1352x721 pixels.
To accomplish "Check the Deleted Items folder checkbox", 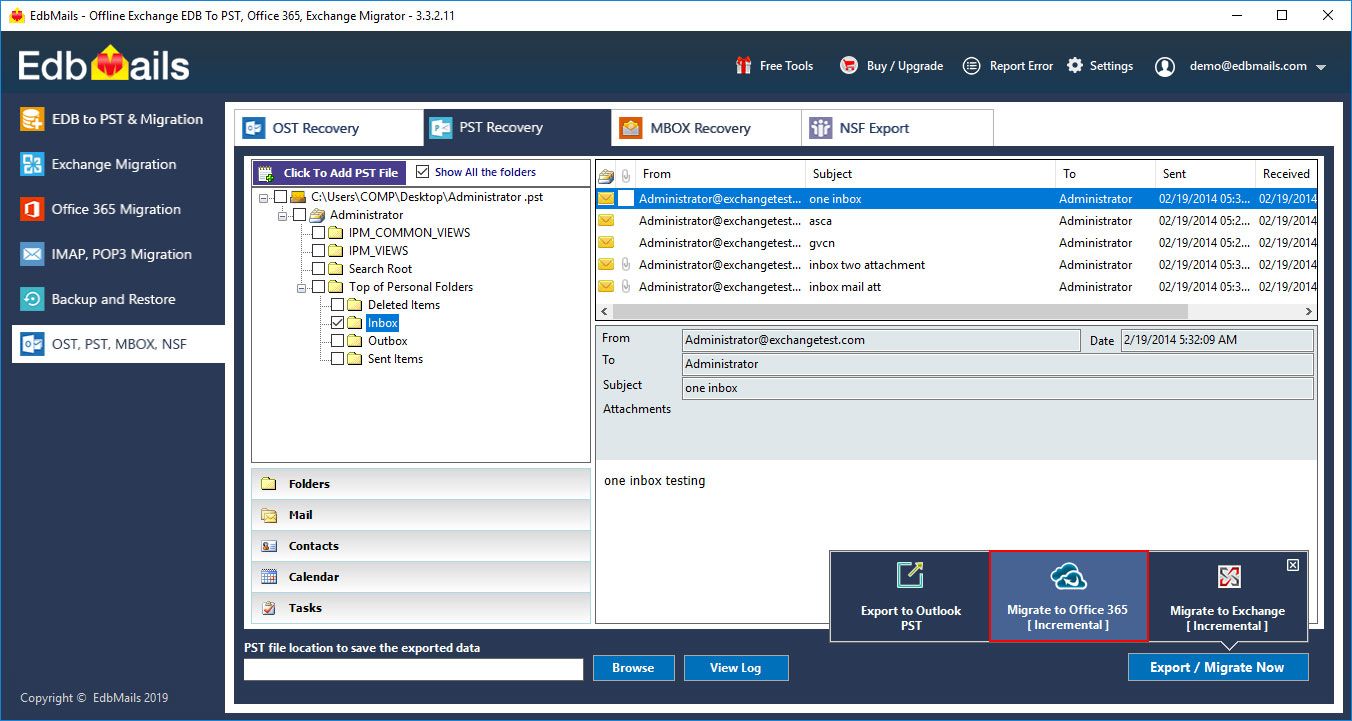I will (x=337, y=305).
